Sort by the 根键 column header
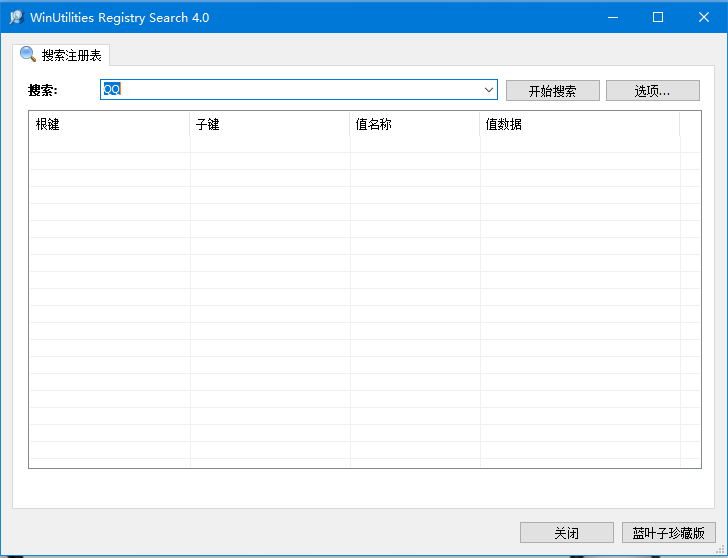This screenshot has height=558, width=728. point(110,124)
